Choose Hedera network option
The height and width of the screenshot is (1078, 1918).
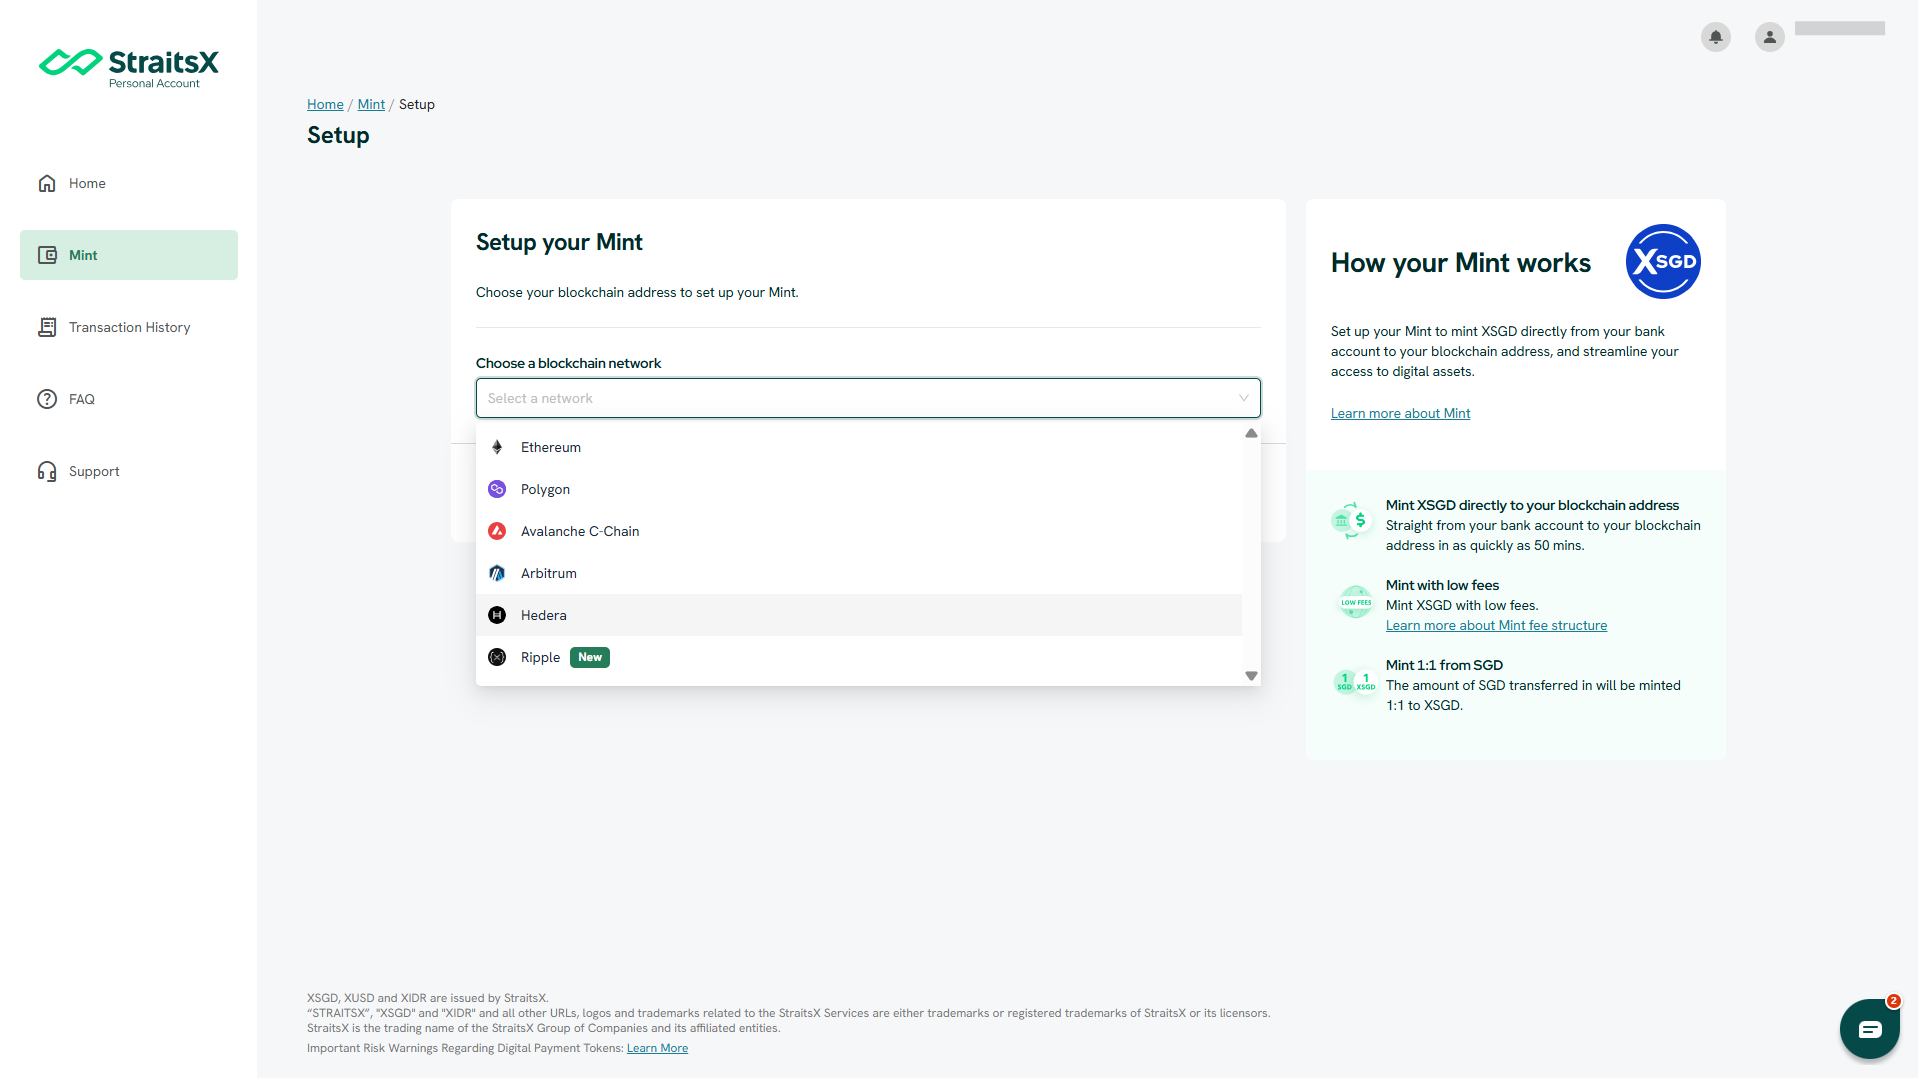[x=859, y=615]
